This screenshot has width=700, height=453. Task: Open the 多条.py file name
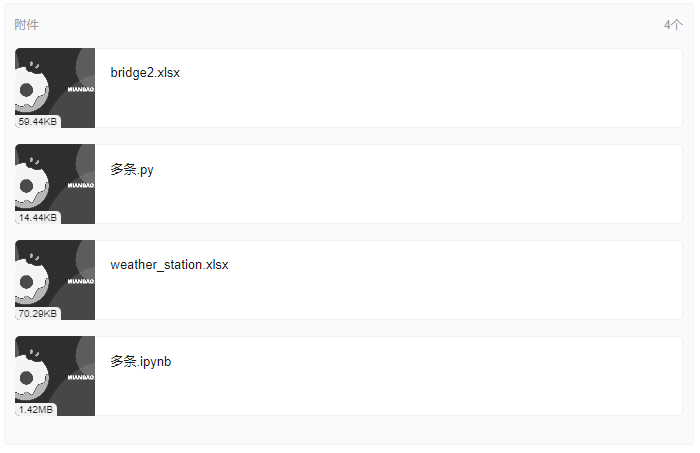[x=132, y=170]
